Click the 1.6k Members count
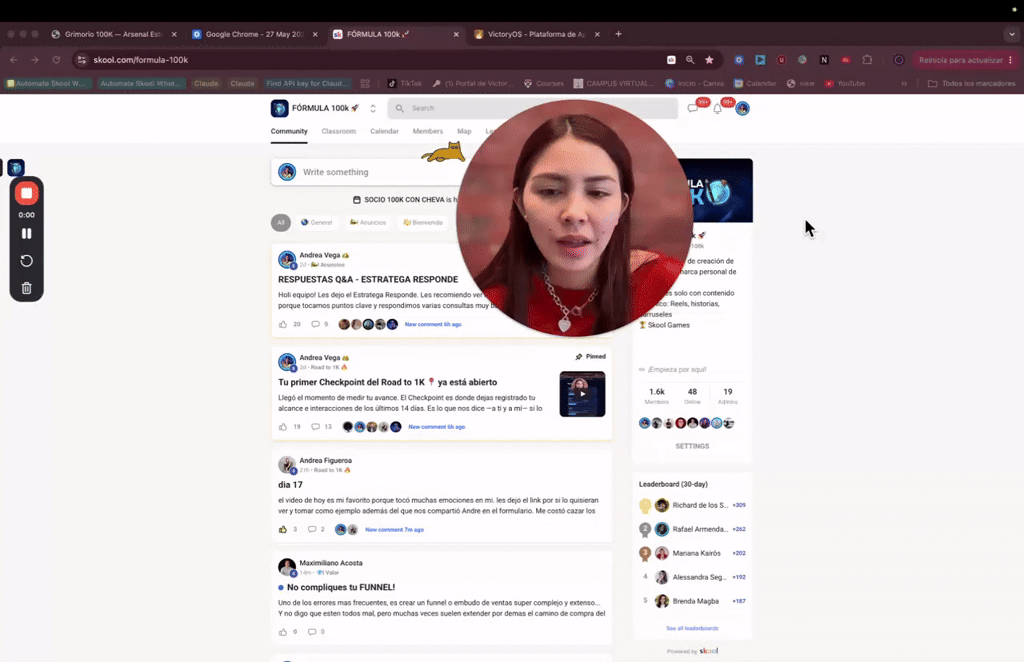 pyautogui.click(x=657, y=396)
